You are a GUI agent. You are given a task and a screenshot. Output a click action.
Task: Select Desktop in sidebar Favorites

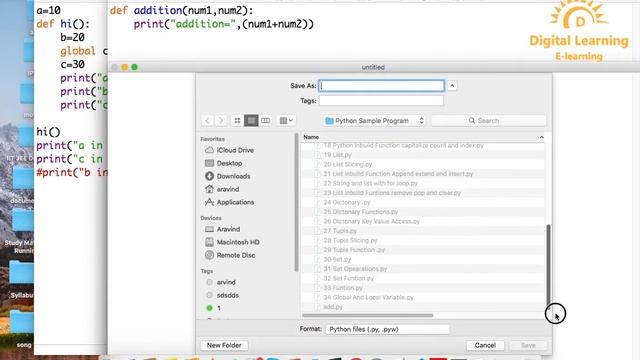click(x=223, y=163)
